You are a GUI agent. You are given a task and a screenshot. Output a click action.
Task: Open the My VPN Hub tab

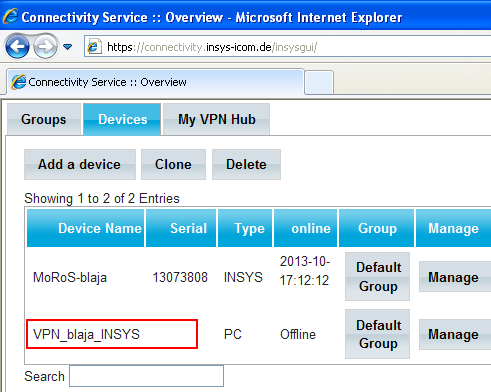[x=217, y=119]
